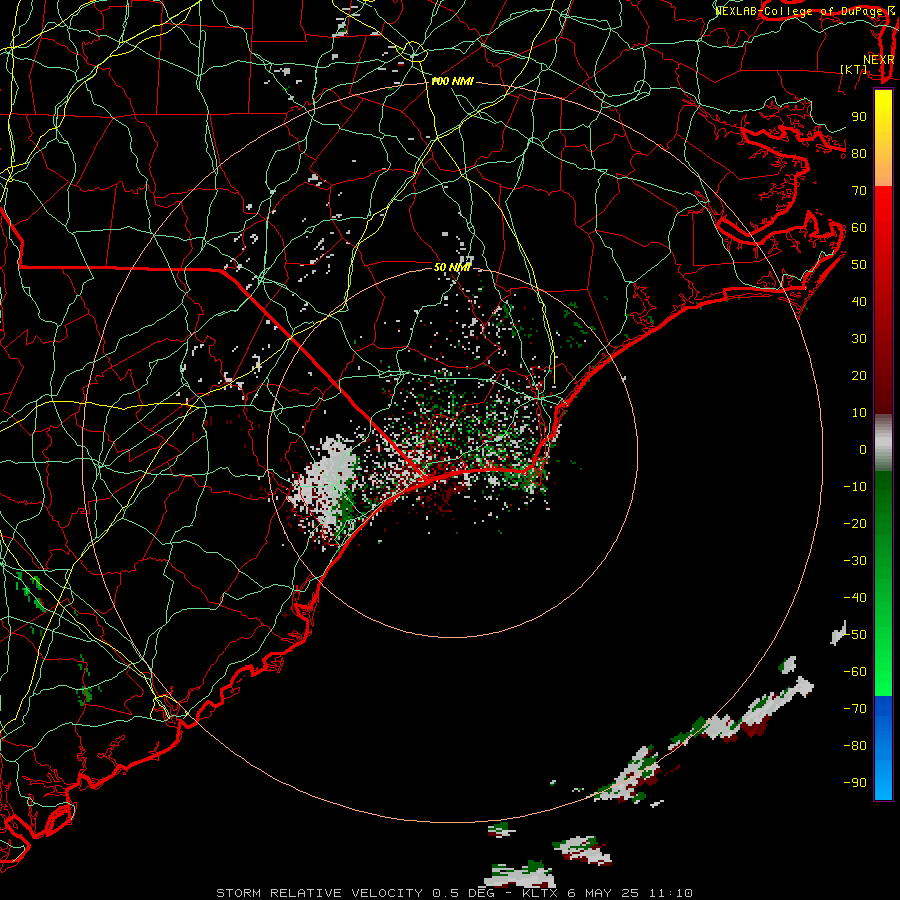Viewport: 900px width, 900px height.
Task: Click the 30 value on the velocity scale
Action: pyautogui.click(x=859, y=339)
